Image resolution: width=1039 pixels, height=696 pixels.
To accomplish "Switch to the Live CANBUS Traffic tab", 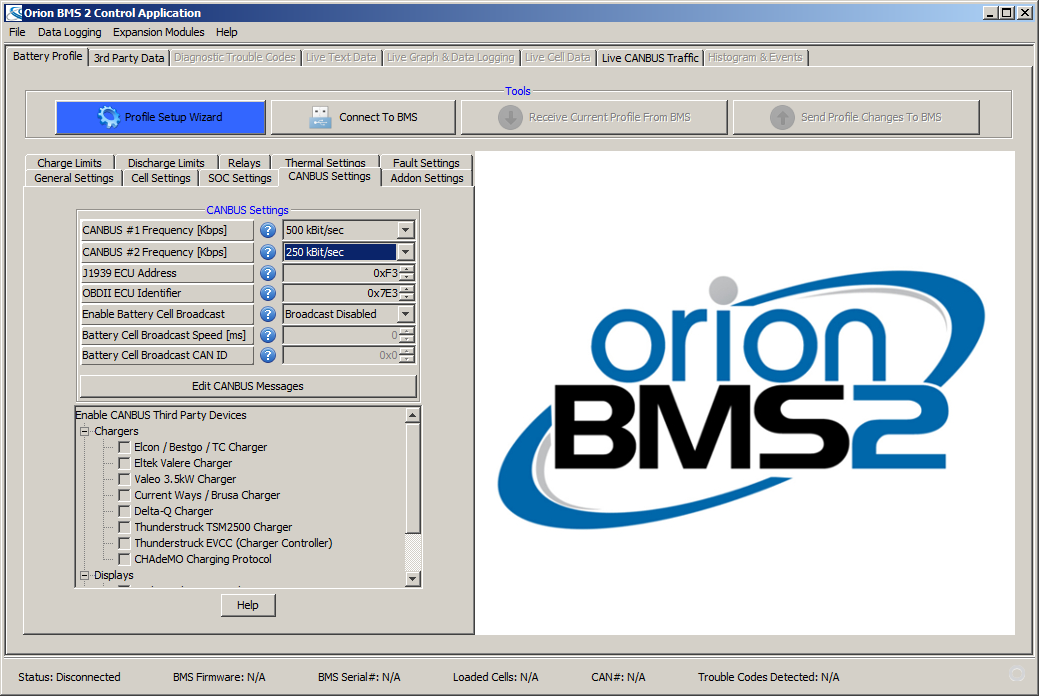I will 649,58.
